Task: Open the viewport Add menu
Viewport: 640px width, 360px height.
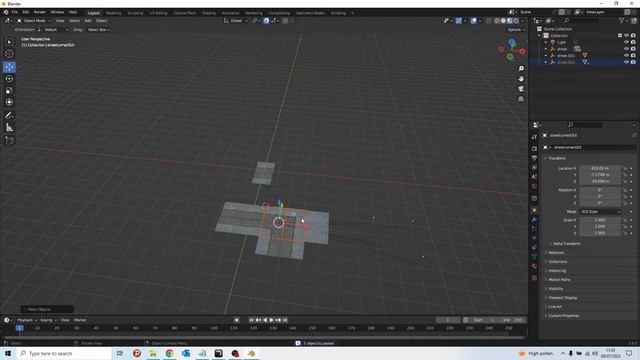Action: 88,20
